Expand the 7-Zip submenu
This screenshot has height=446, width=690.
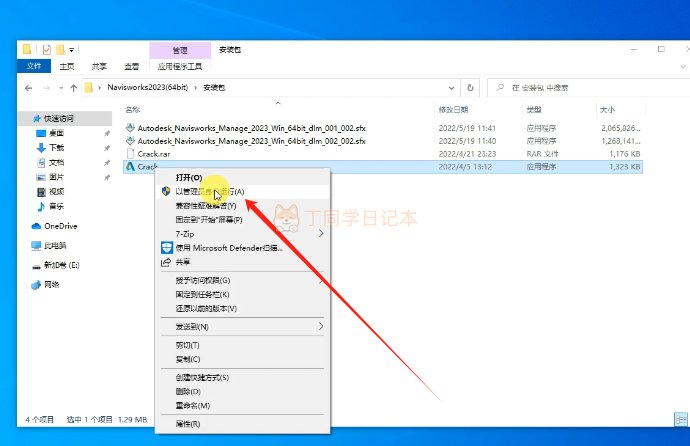(242, 234)
